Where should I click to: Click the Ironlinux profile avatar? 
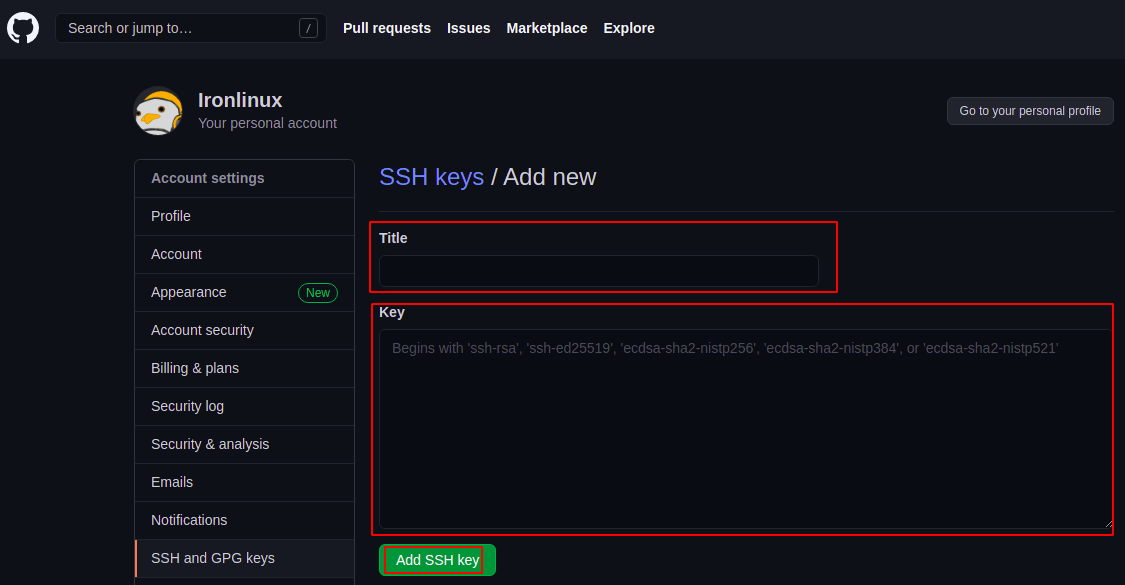[x=158, y=111]
